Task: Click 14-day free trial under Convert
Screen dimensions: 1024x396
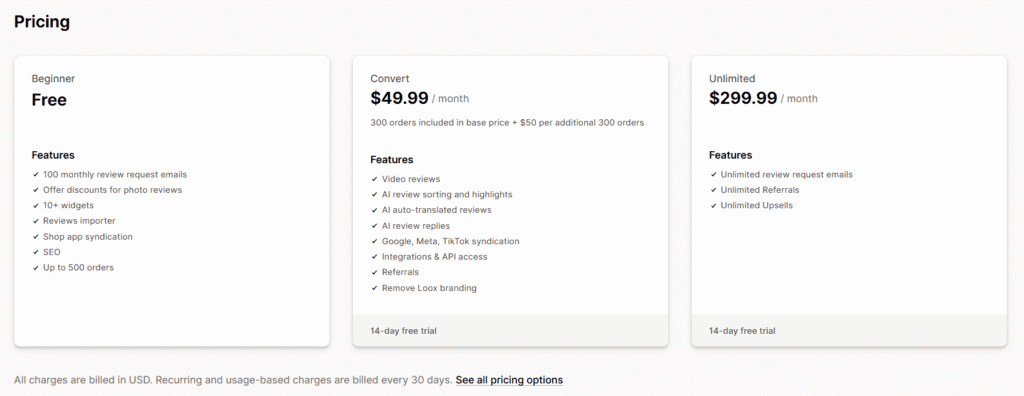Action: [403, 331]
